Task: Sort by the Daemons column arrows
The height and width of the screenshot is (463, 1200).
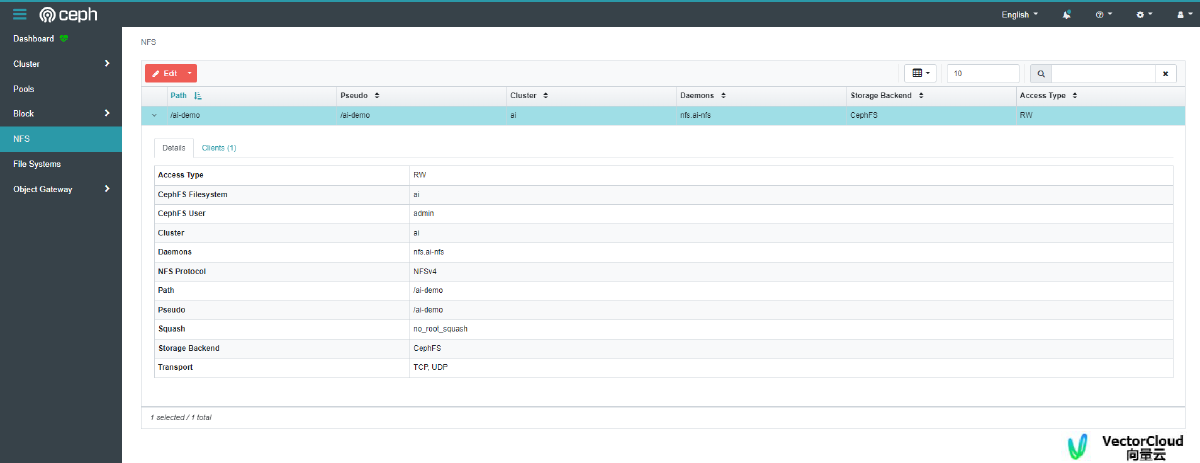Action: pyautogui.click(x=722, y=95)
